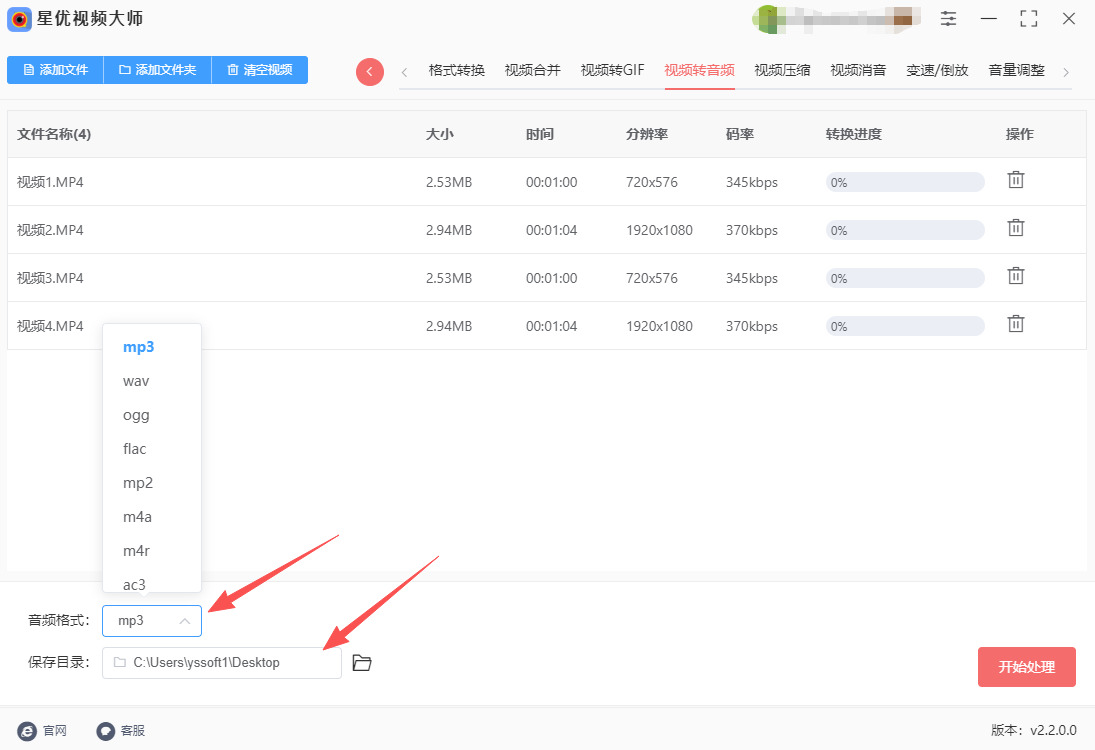Choose m4r from the format list
The width and height of the screenshot is (1095, 750).
[x=152, y=551]
